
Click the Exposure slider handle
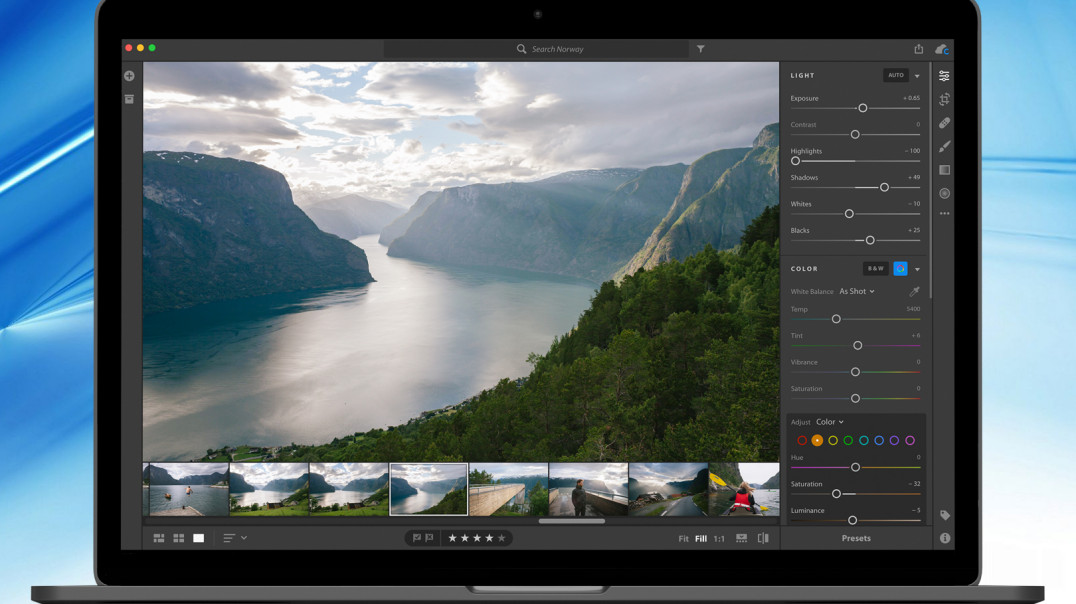click(x=863, y=108)
